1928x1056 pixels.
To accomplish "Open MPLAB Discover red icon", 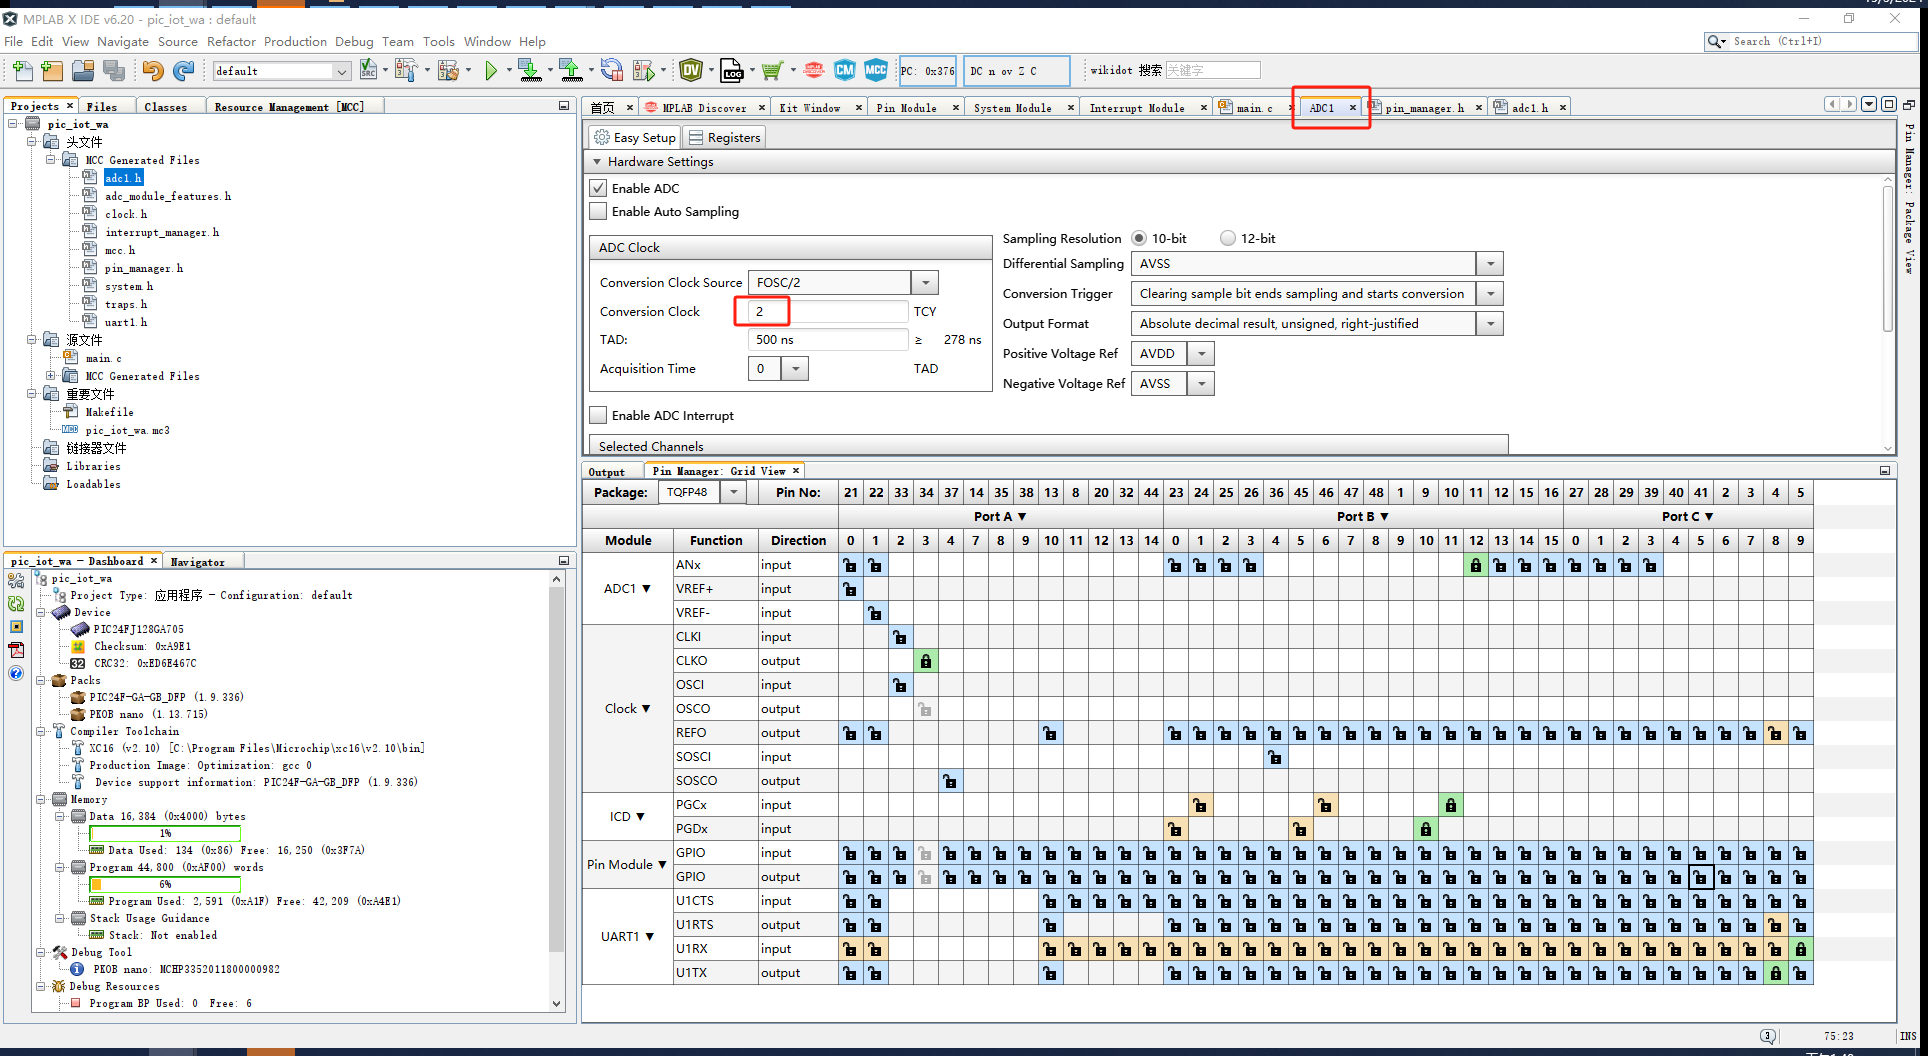I will [x=814, y=70].
